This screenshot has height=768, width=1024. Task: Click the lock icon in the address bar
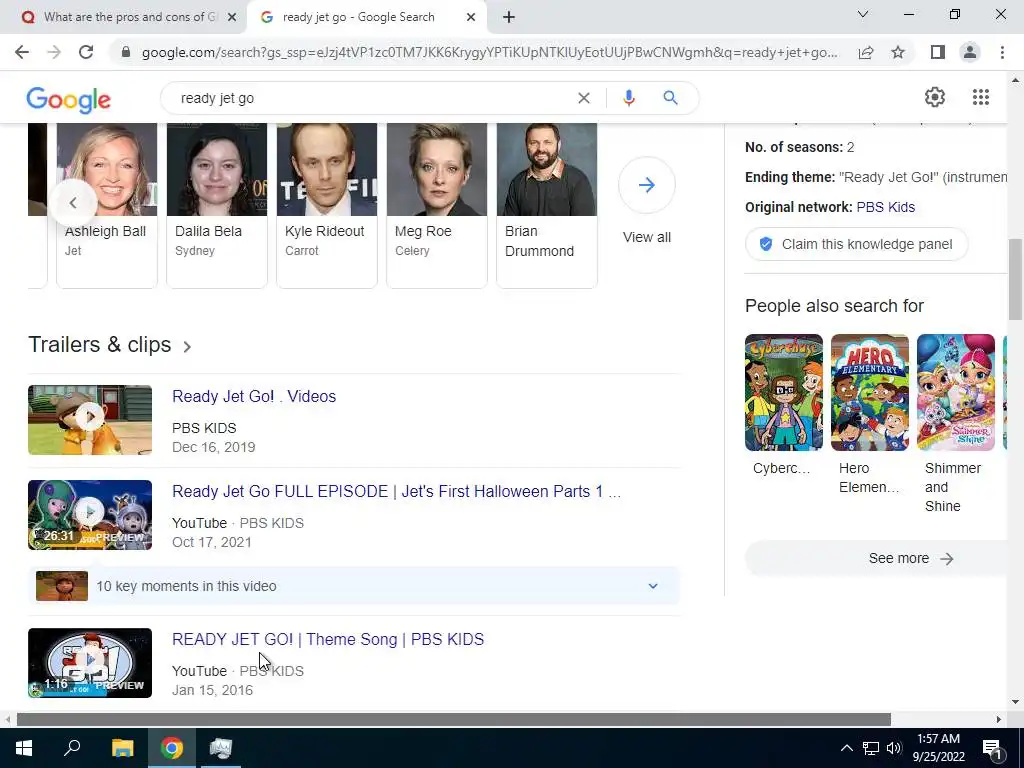click(126, 52)
